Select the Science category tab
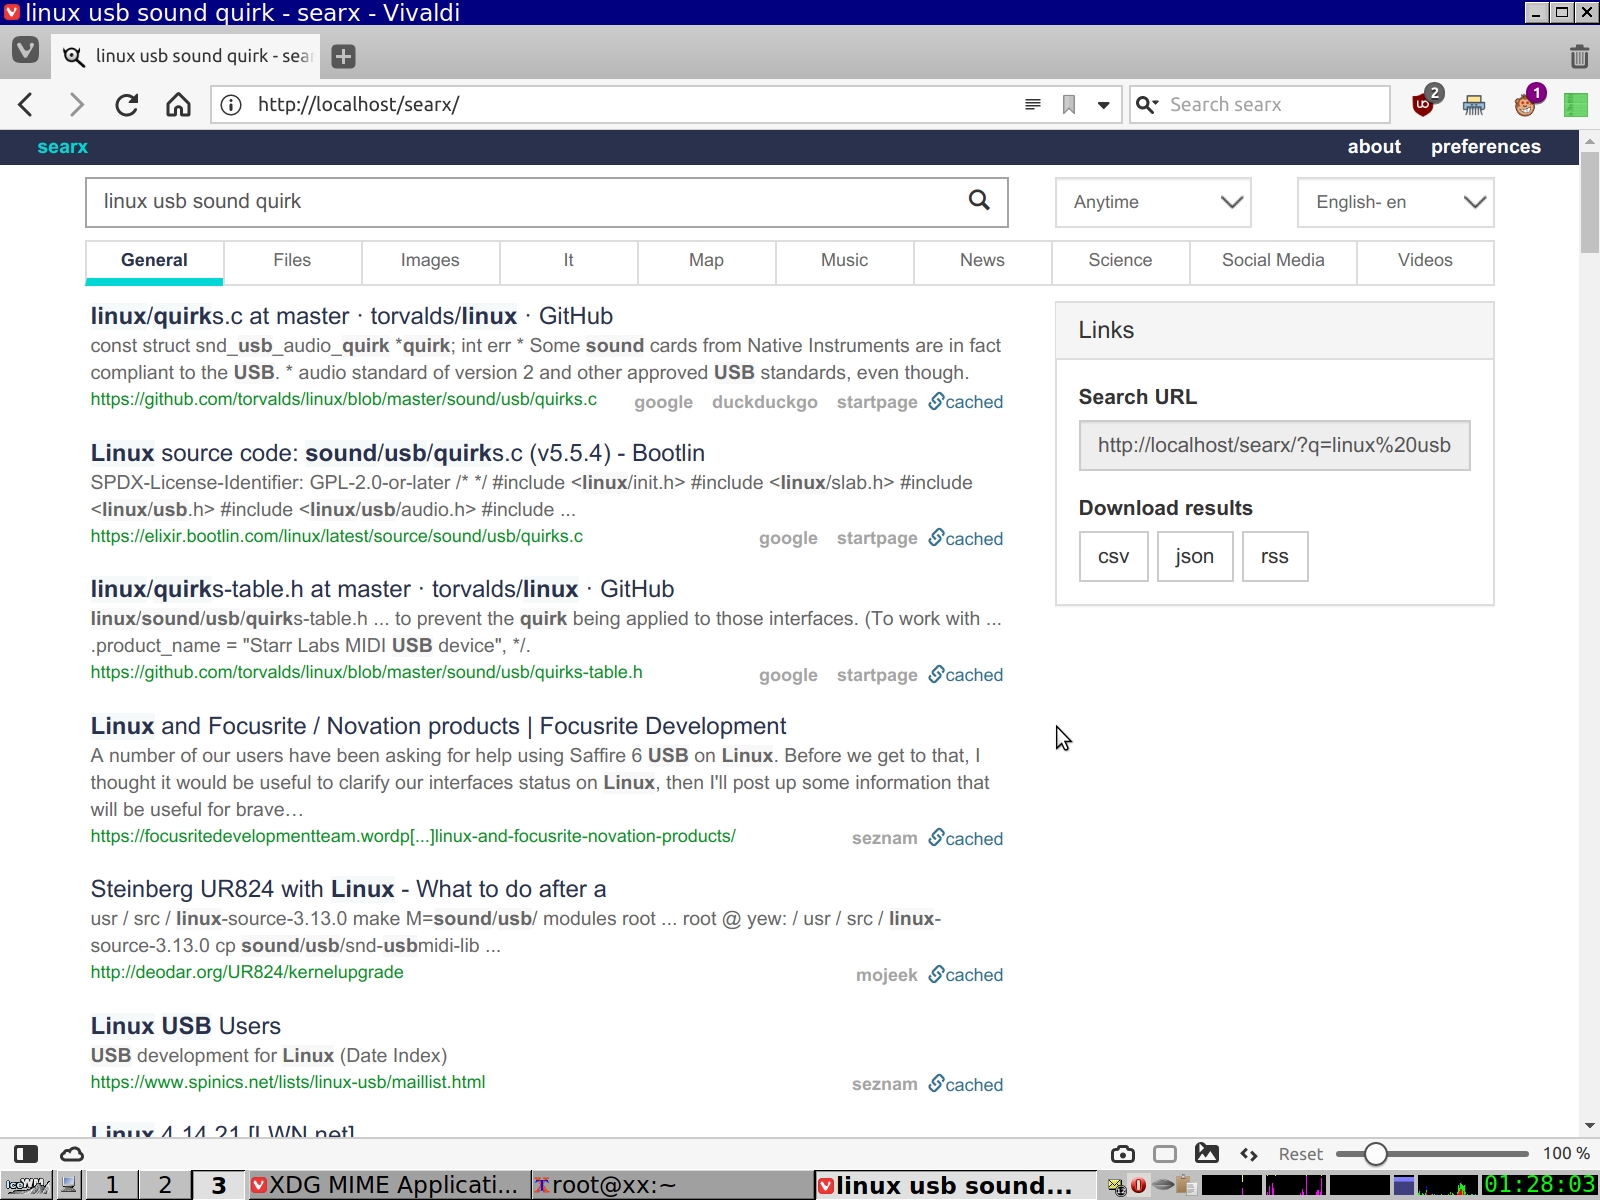 [x=1120, y=261]
